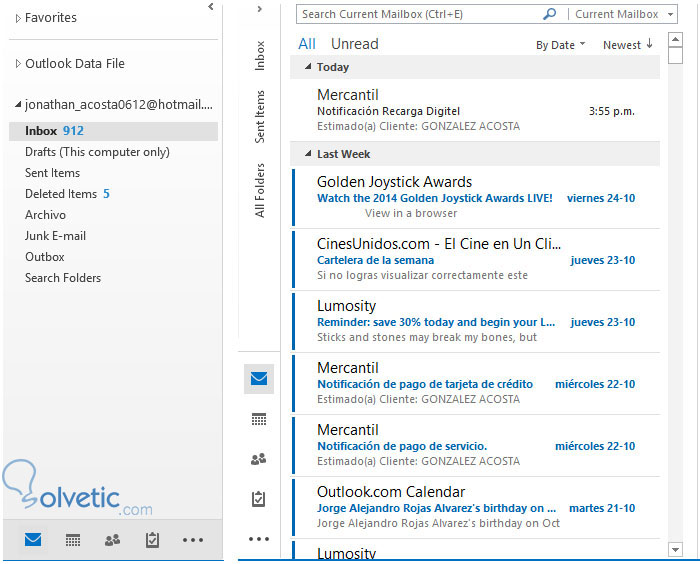The image size is (700, 564).
Task: Expand Outlook Data File tree
Action: point(18,63)
